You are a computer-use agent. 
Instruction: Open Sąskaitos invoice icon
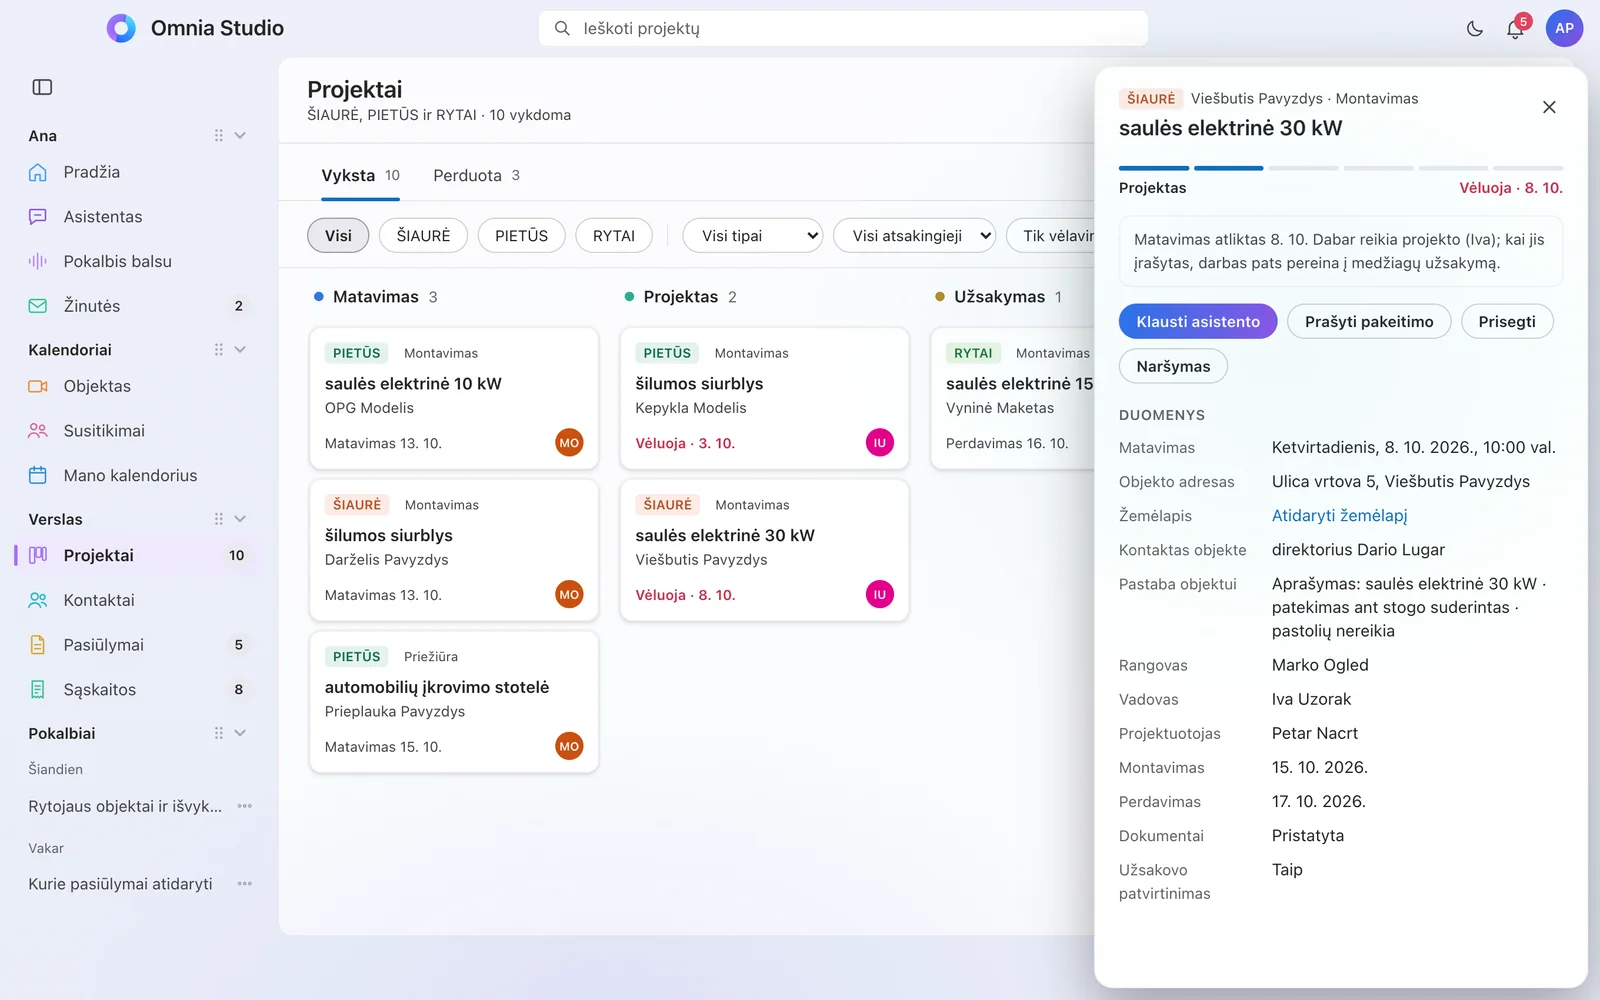point(38,689)
